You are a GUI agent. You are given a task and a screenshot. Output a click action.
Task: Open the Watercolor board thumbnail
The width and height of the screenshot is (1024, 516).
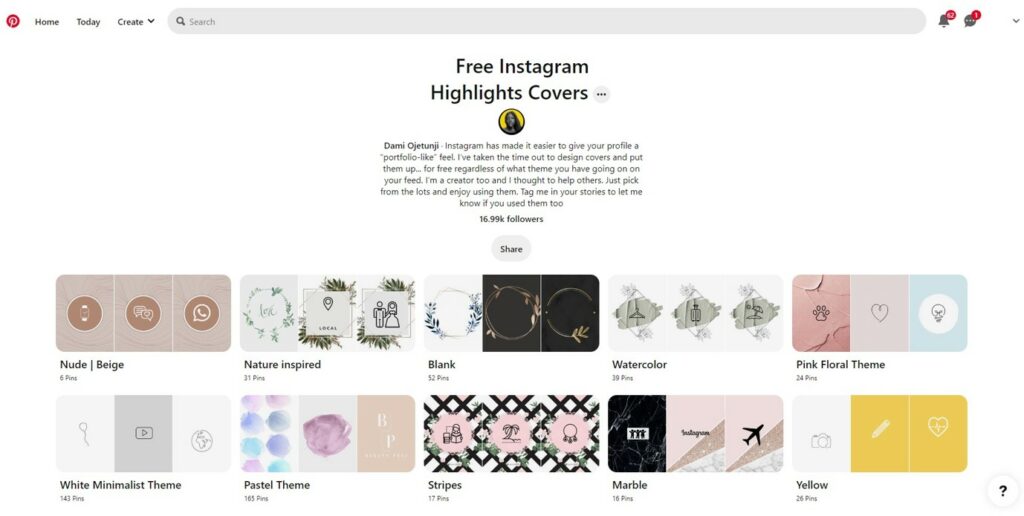pyautogui.click(x=696, y=313)
